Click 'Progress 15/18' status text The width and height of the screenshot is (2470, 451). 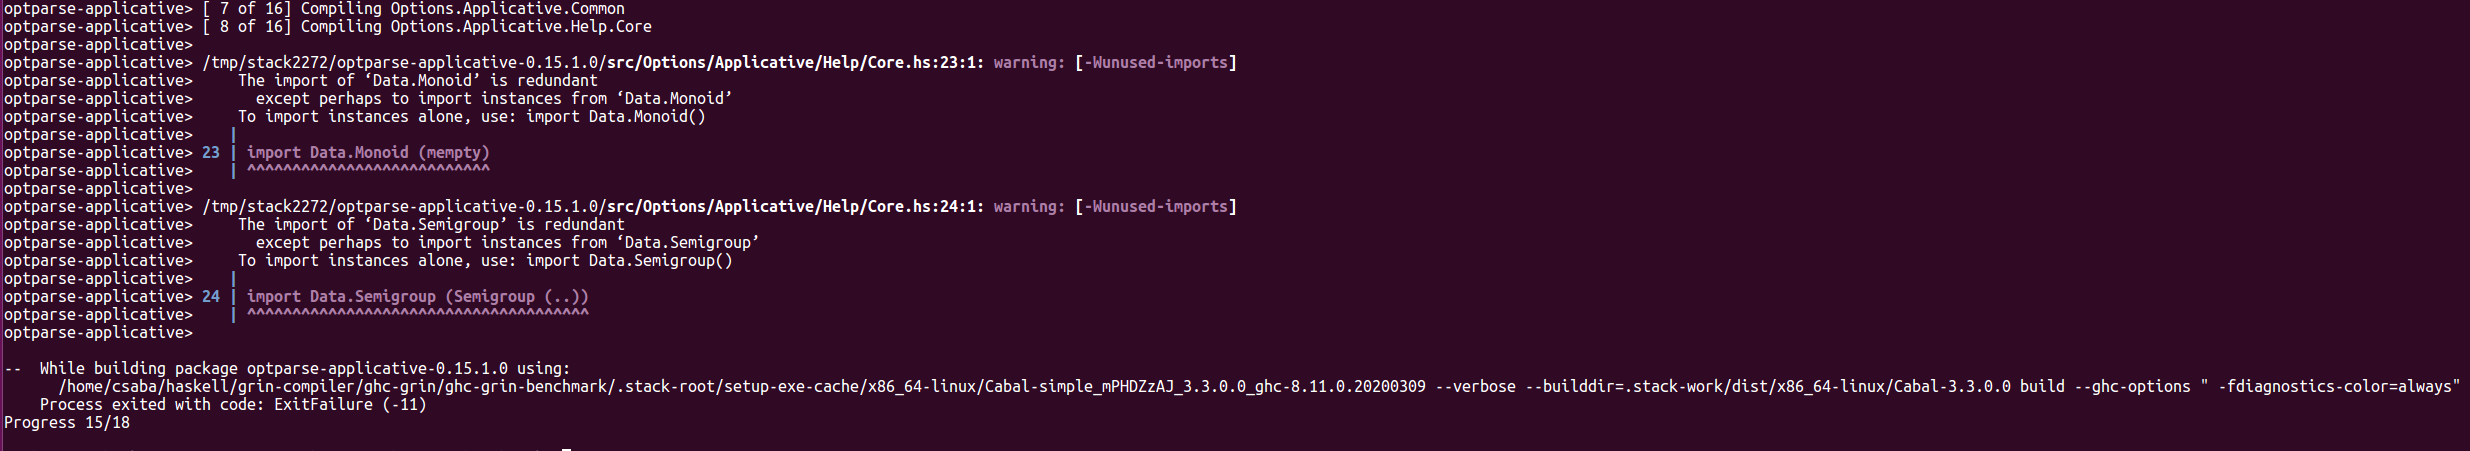point(67,423)
